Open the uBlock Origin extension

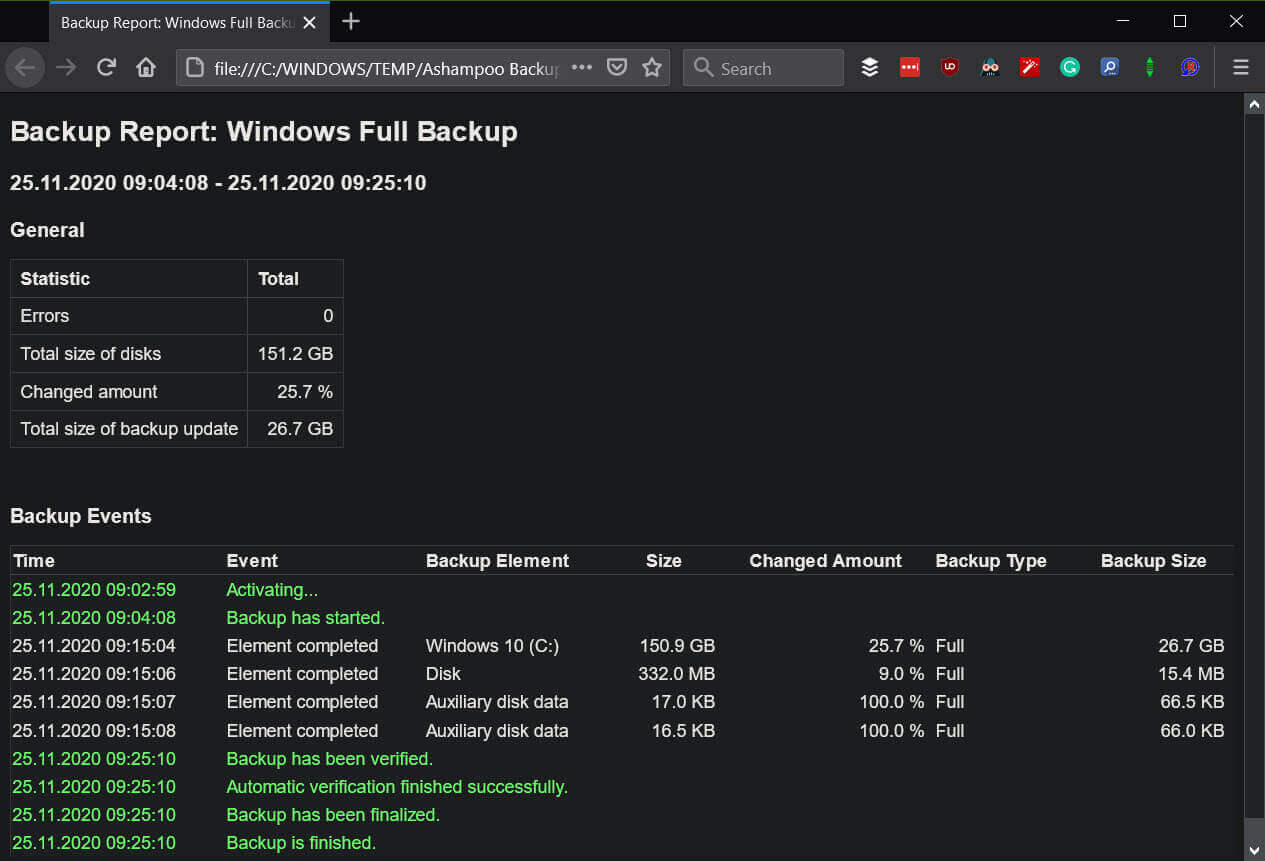pos(950,67)
